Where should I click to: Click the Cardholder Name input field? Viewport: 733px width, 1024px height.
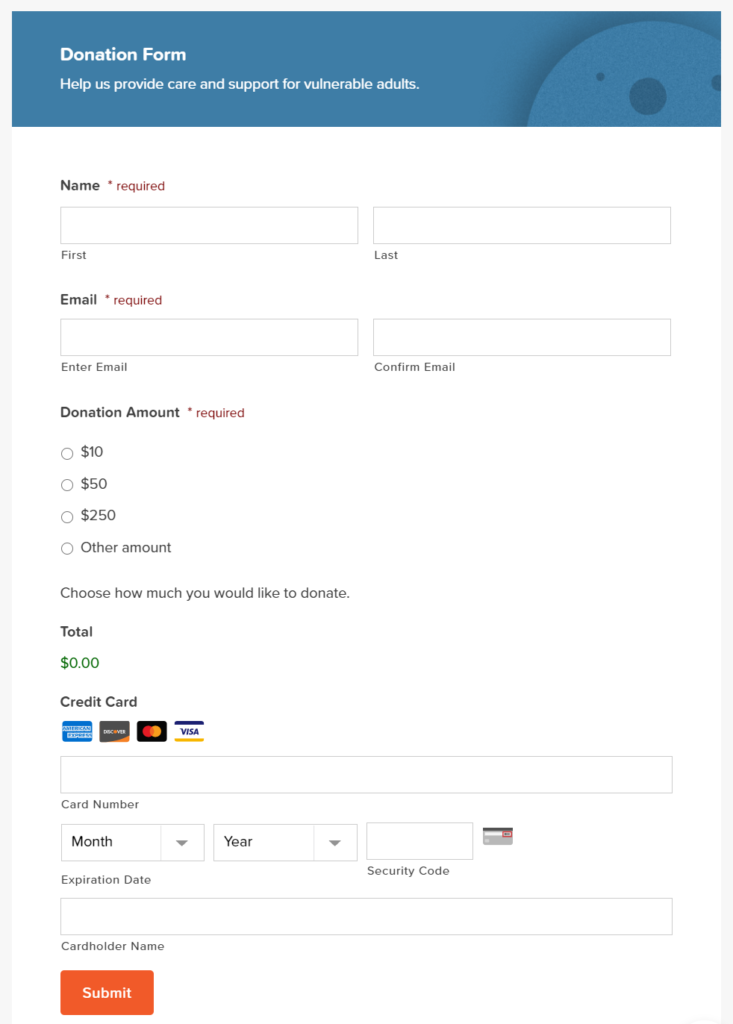coord(366,916)
